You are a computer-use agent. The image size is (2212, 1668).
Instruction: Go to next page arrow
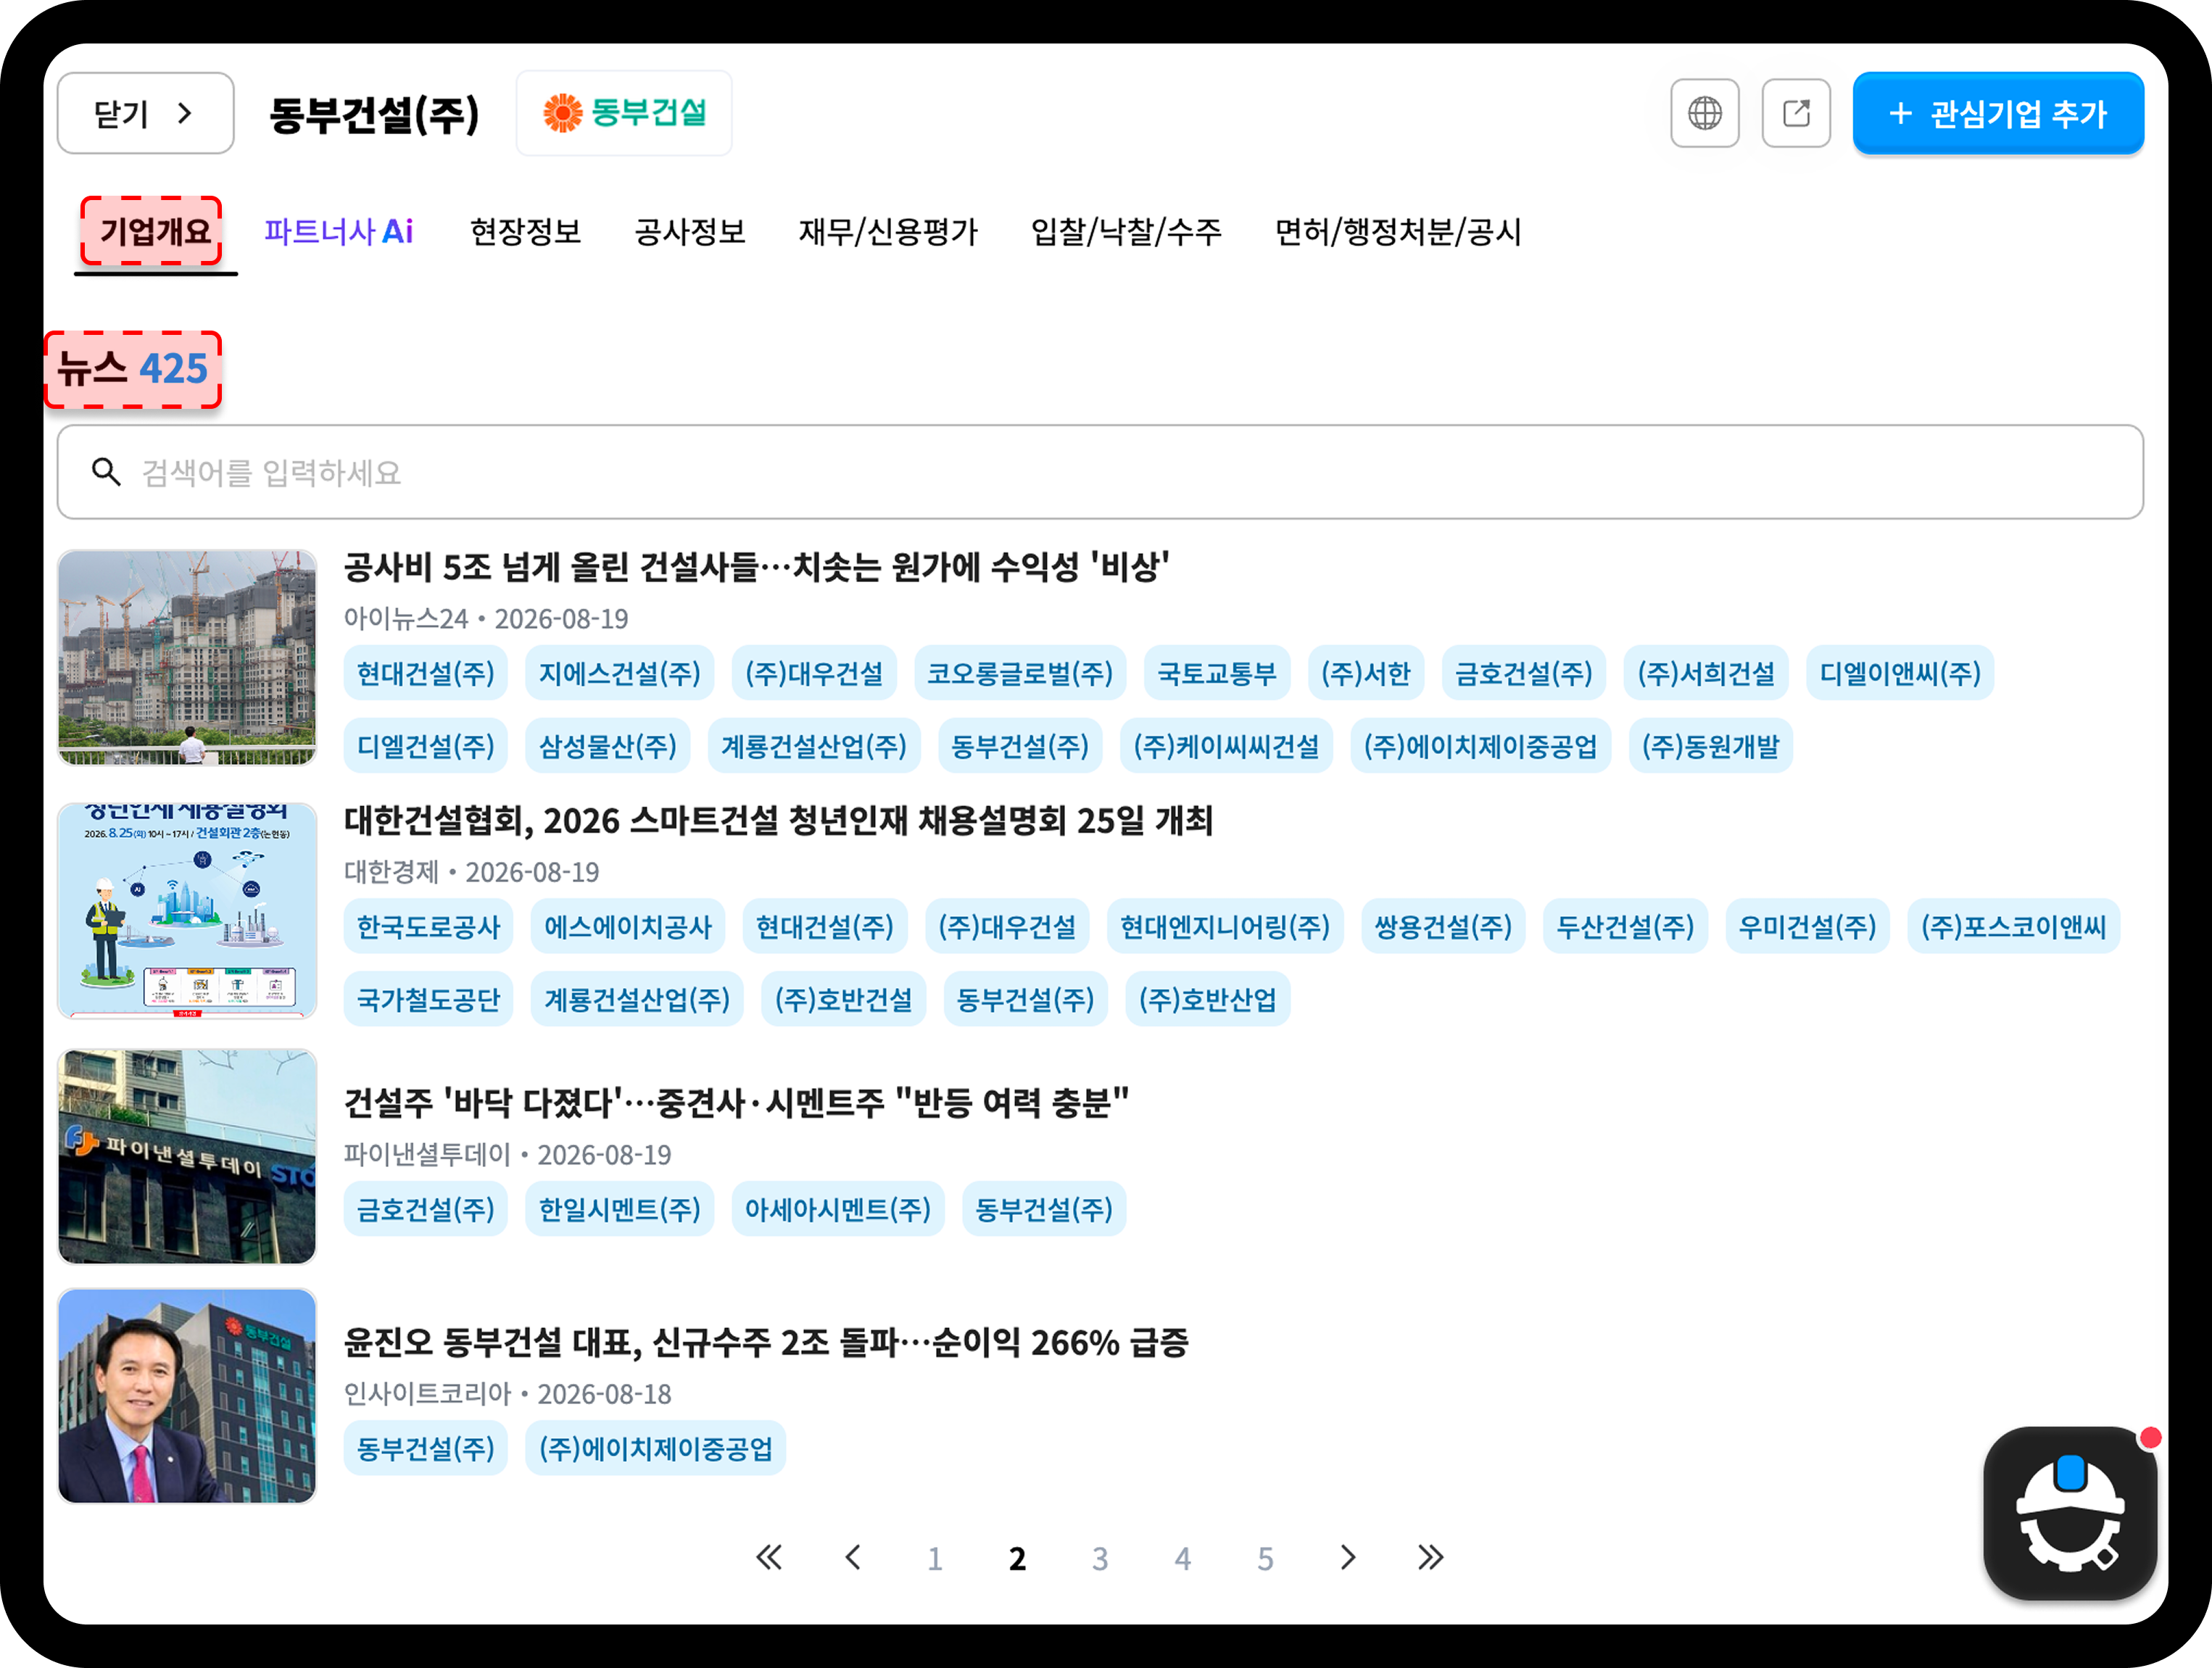coord(1348,1557)
